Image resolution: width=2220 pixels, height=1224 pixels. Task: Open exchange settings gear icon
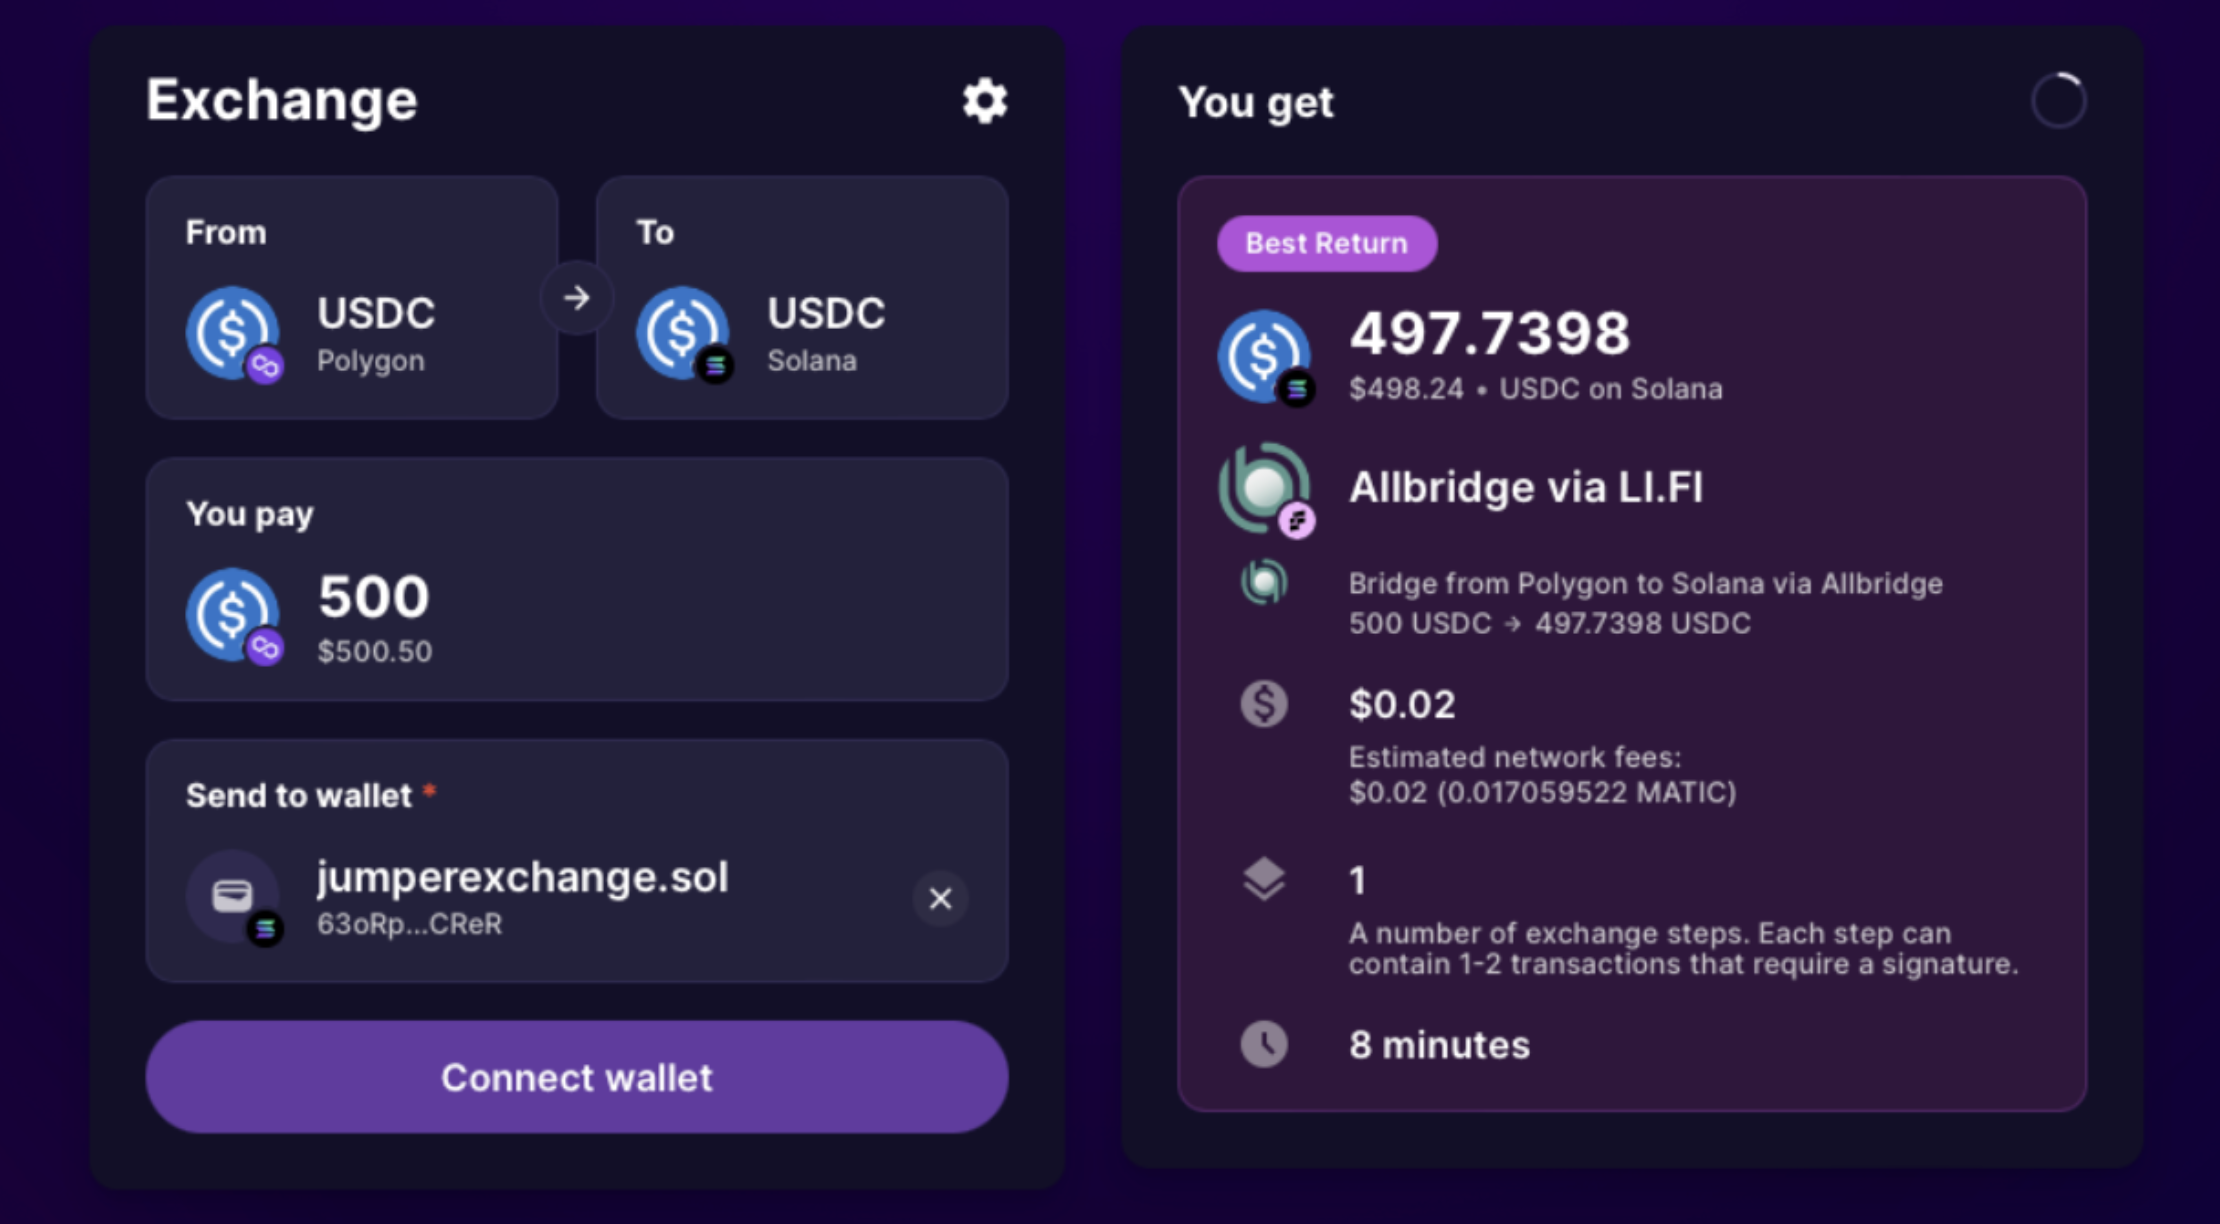pos(985,101)
